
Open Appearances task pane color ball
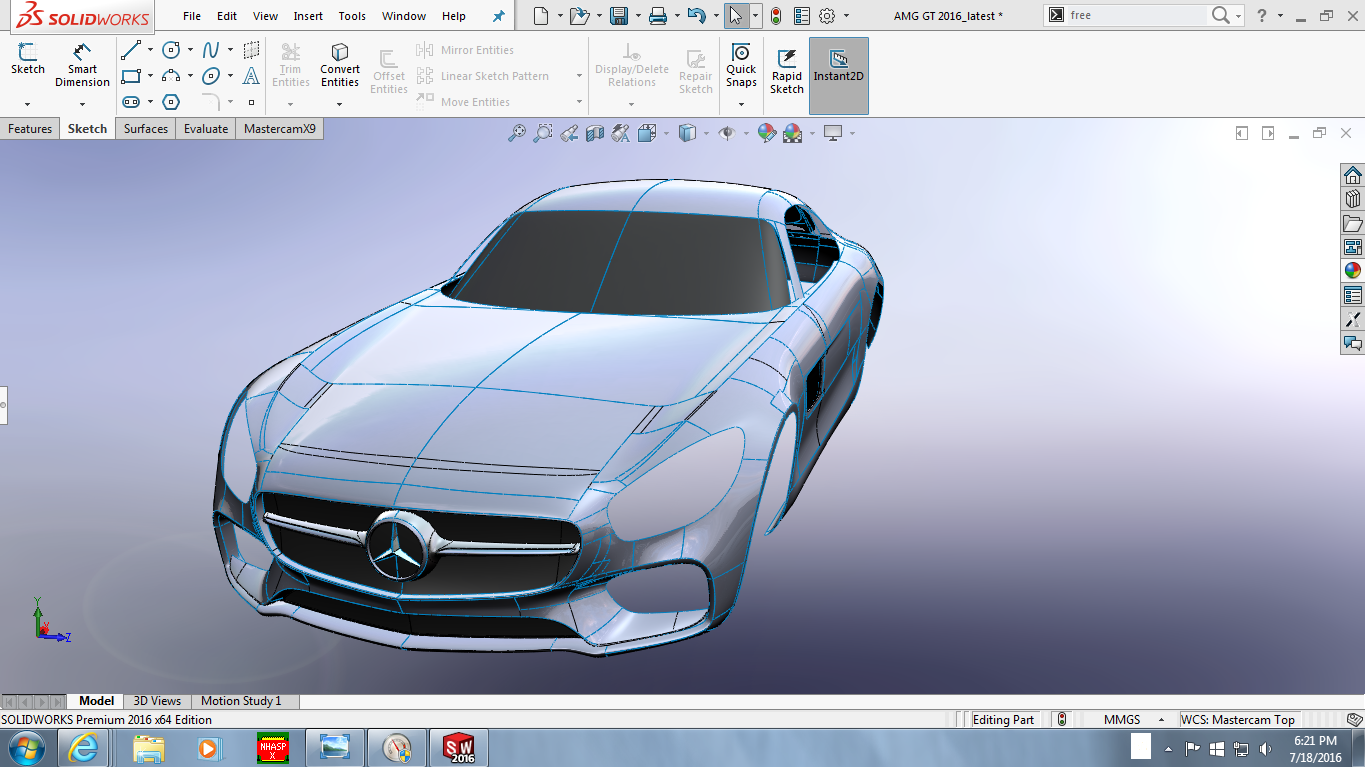point(1352,270)
